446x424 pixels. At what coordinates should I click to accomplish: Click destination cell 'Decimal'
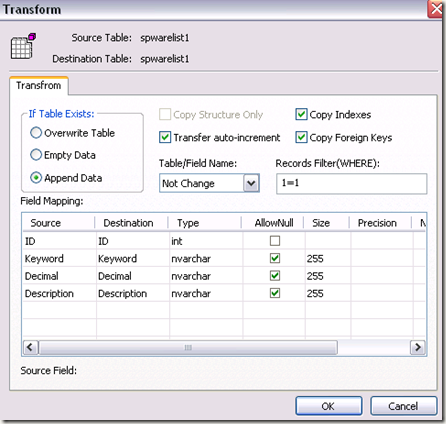coord(133,276)
